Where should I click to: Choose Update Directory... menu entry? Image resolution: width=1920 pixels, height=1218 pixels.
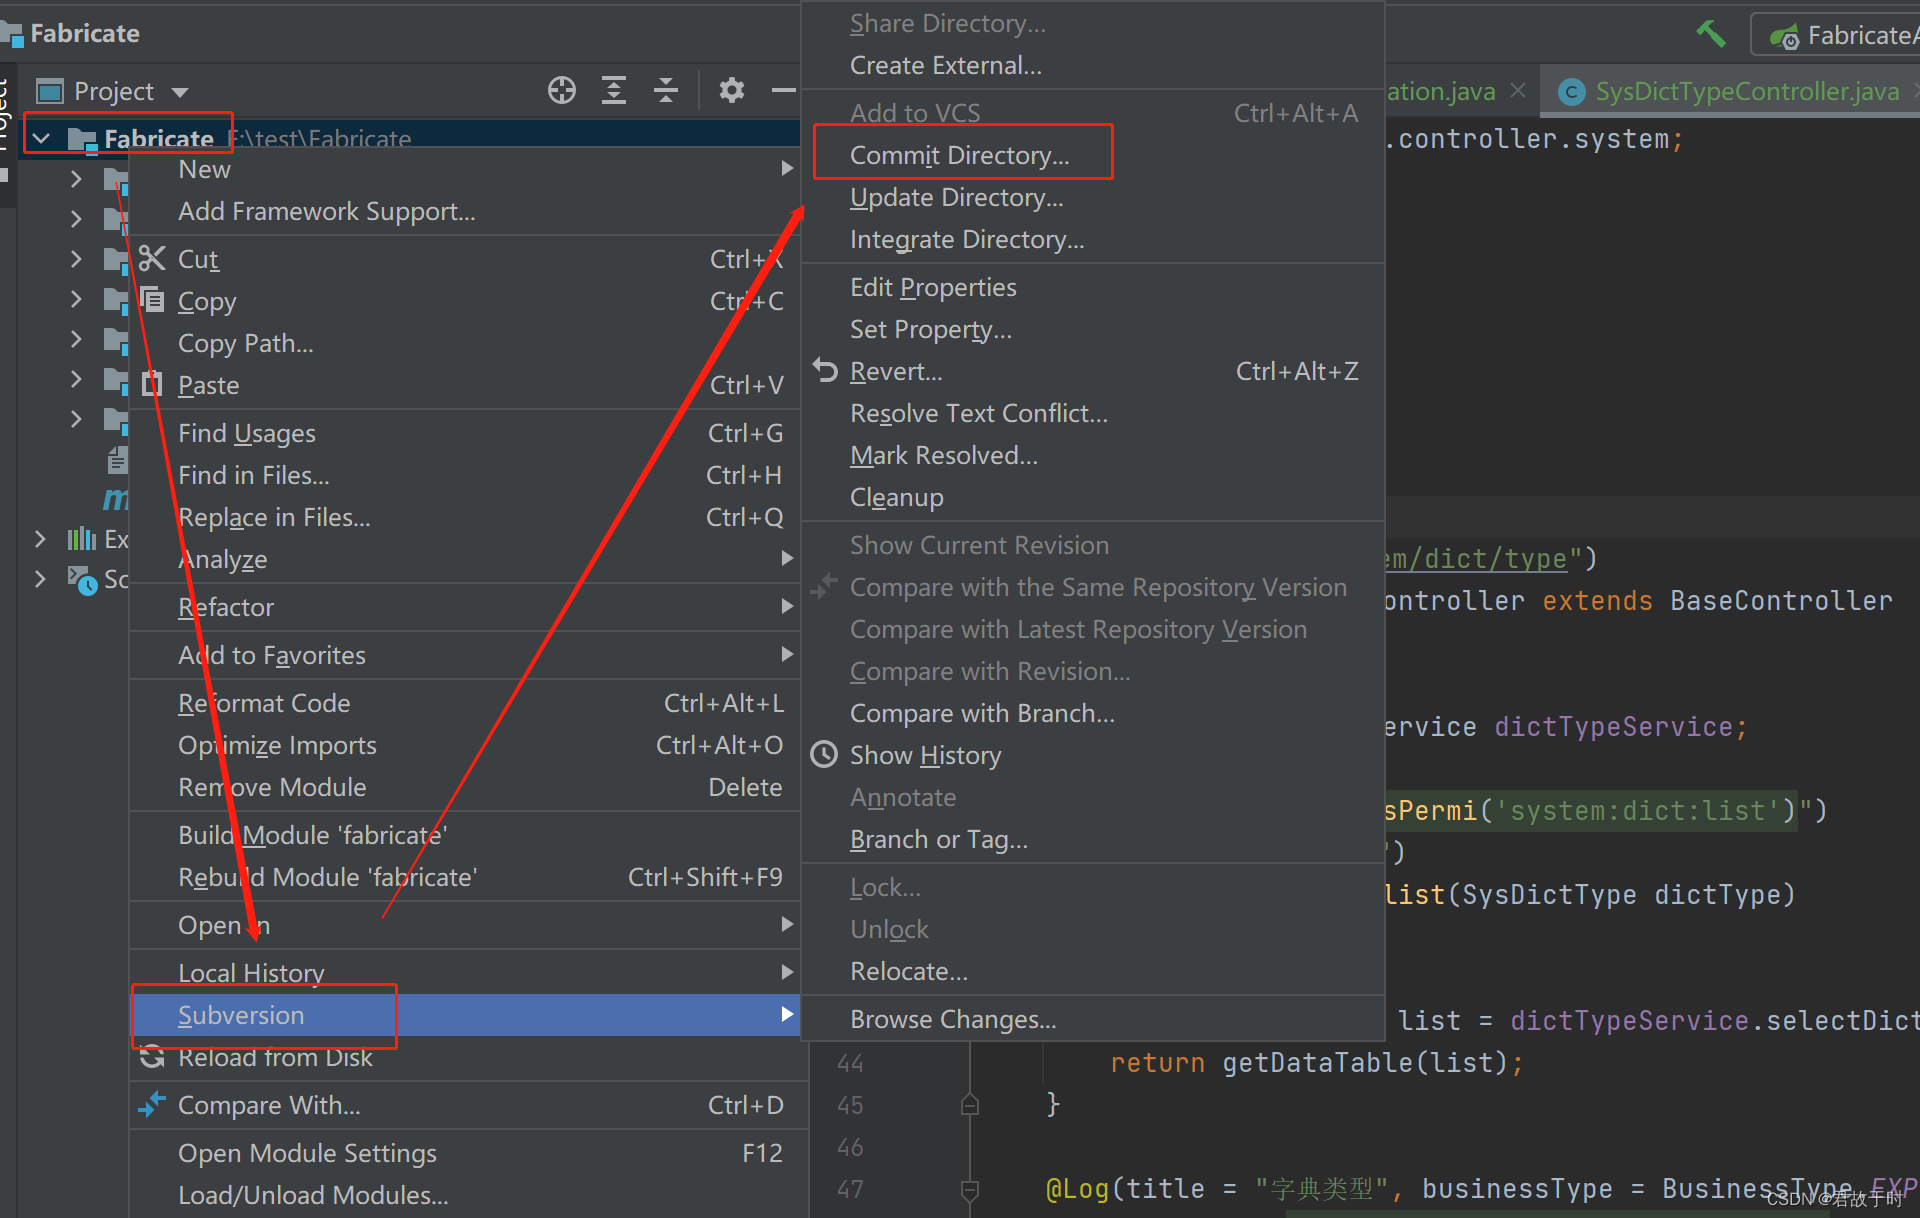[x=956, y=197]
